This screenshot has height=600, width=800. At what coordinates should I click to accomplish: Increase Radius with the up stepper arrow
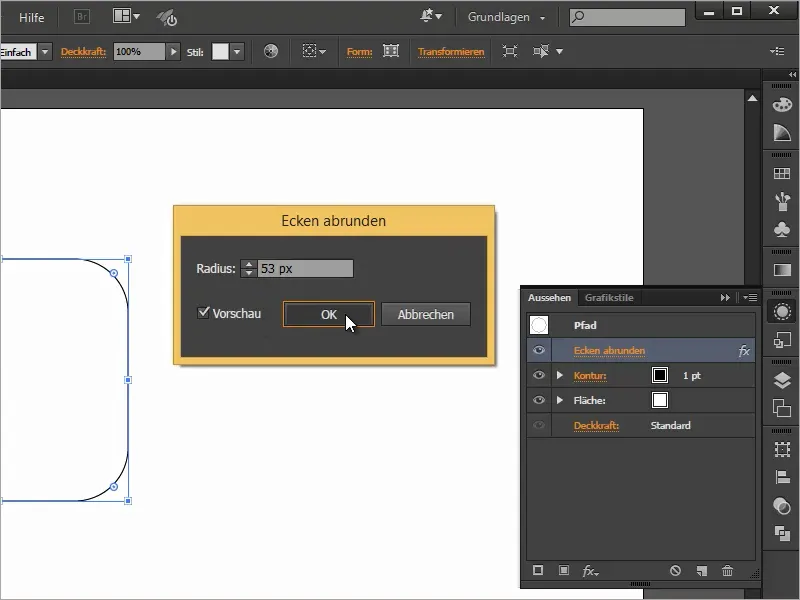248,264
